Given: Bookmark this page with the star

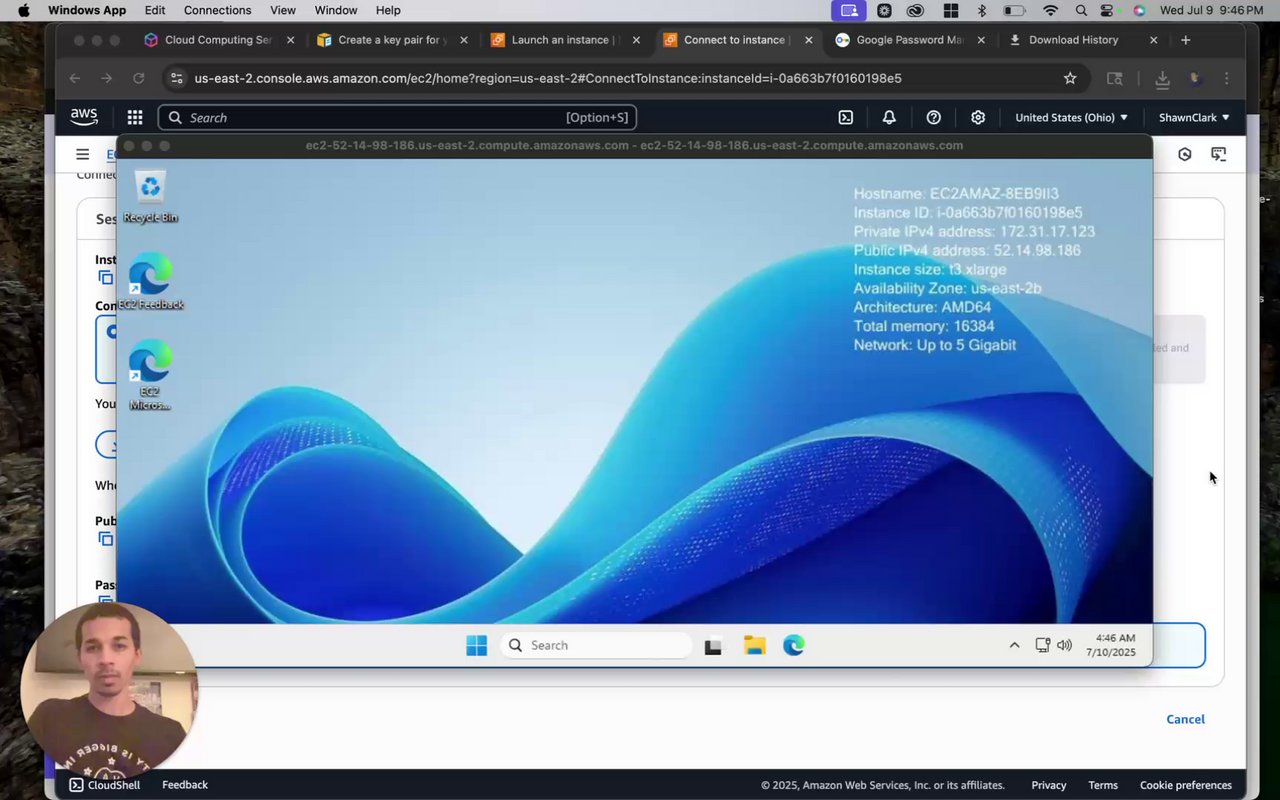Looking at the screenshot, I should point(1070,78).
